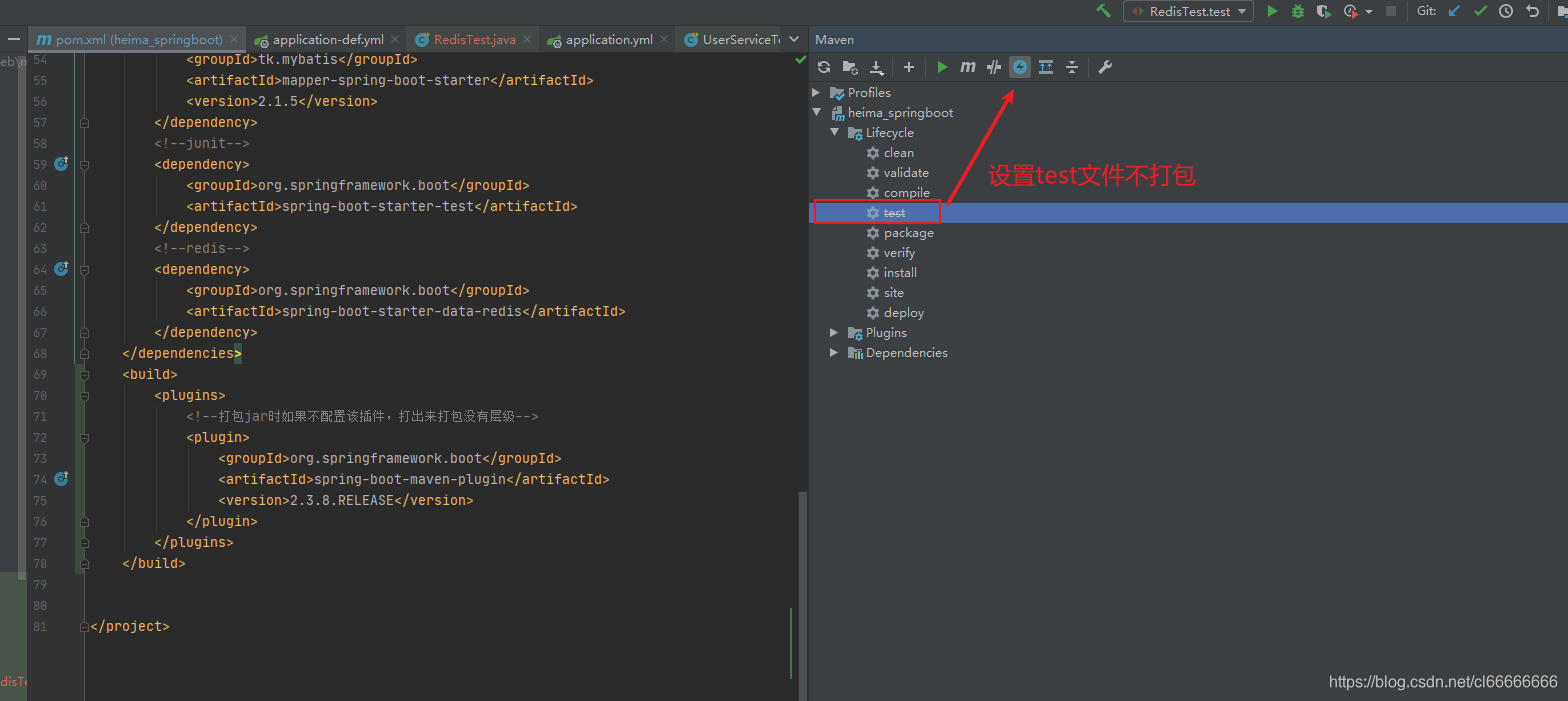Collapse the heima_springboot project node
This screenshot has height=701, width=1568.
coord(817,112)
